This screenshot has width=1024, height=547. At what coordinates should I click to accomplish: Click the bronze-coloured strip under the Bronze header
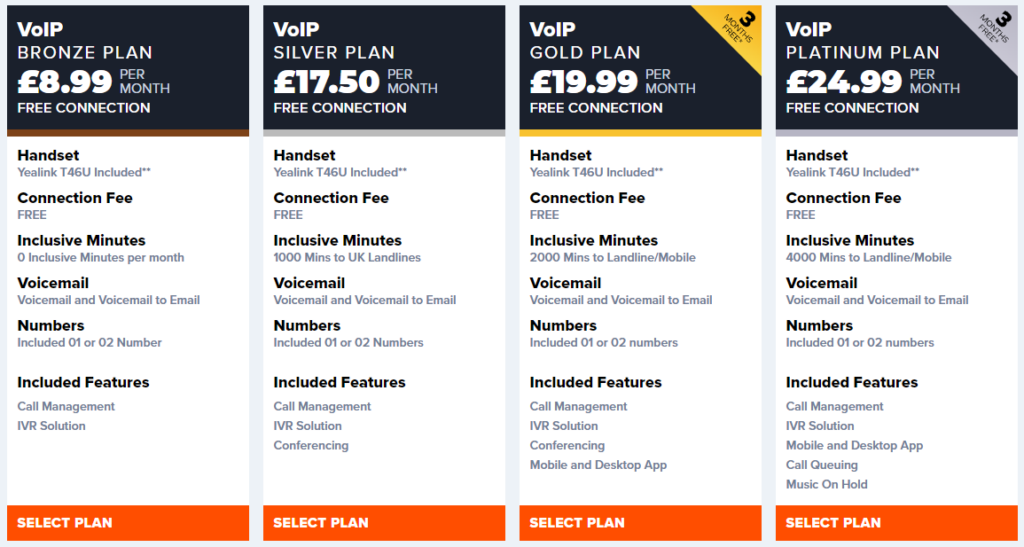point(128,132)
